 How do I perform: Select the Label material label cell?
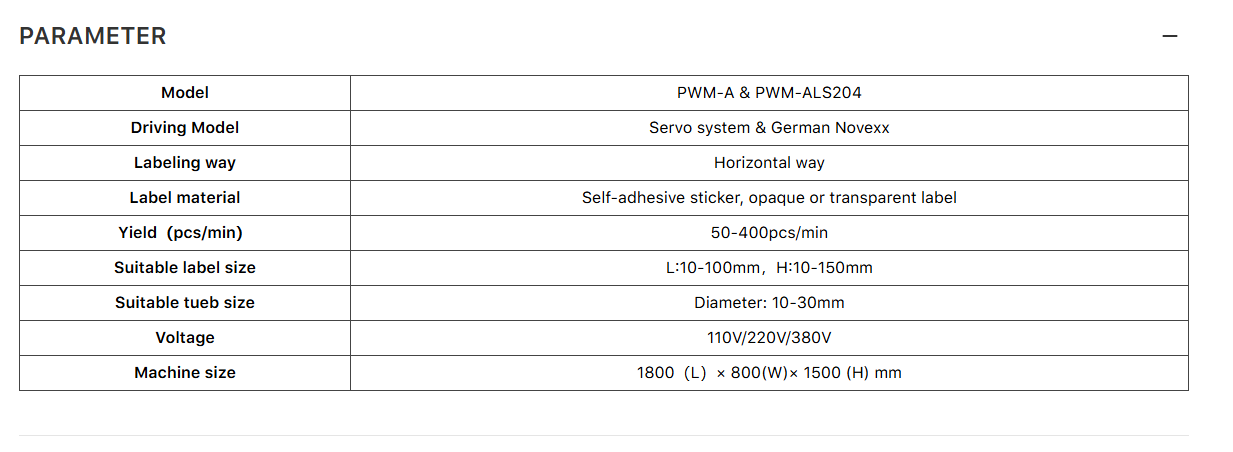pyautogui.click(x=185, y=198)
